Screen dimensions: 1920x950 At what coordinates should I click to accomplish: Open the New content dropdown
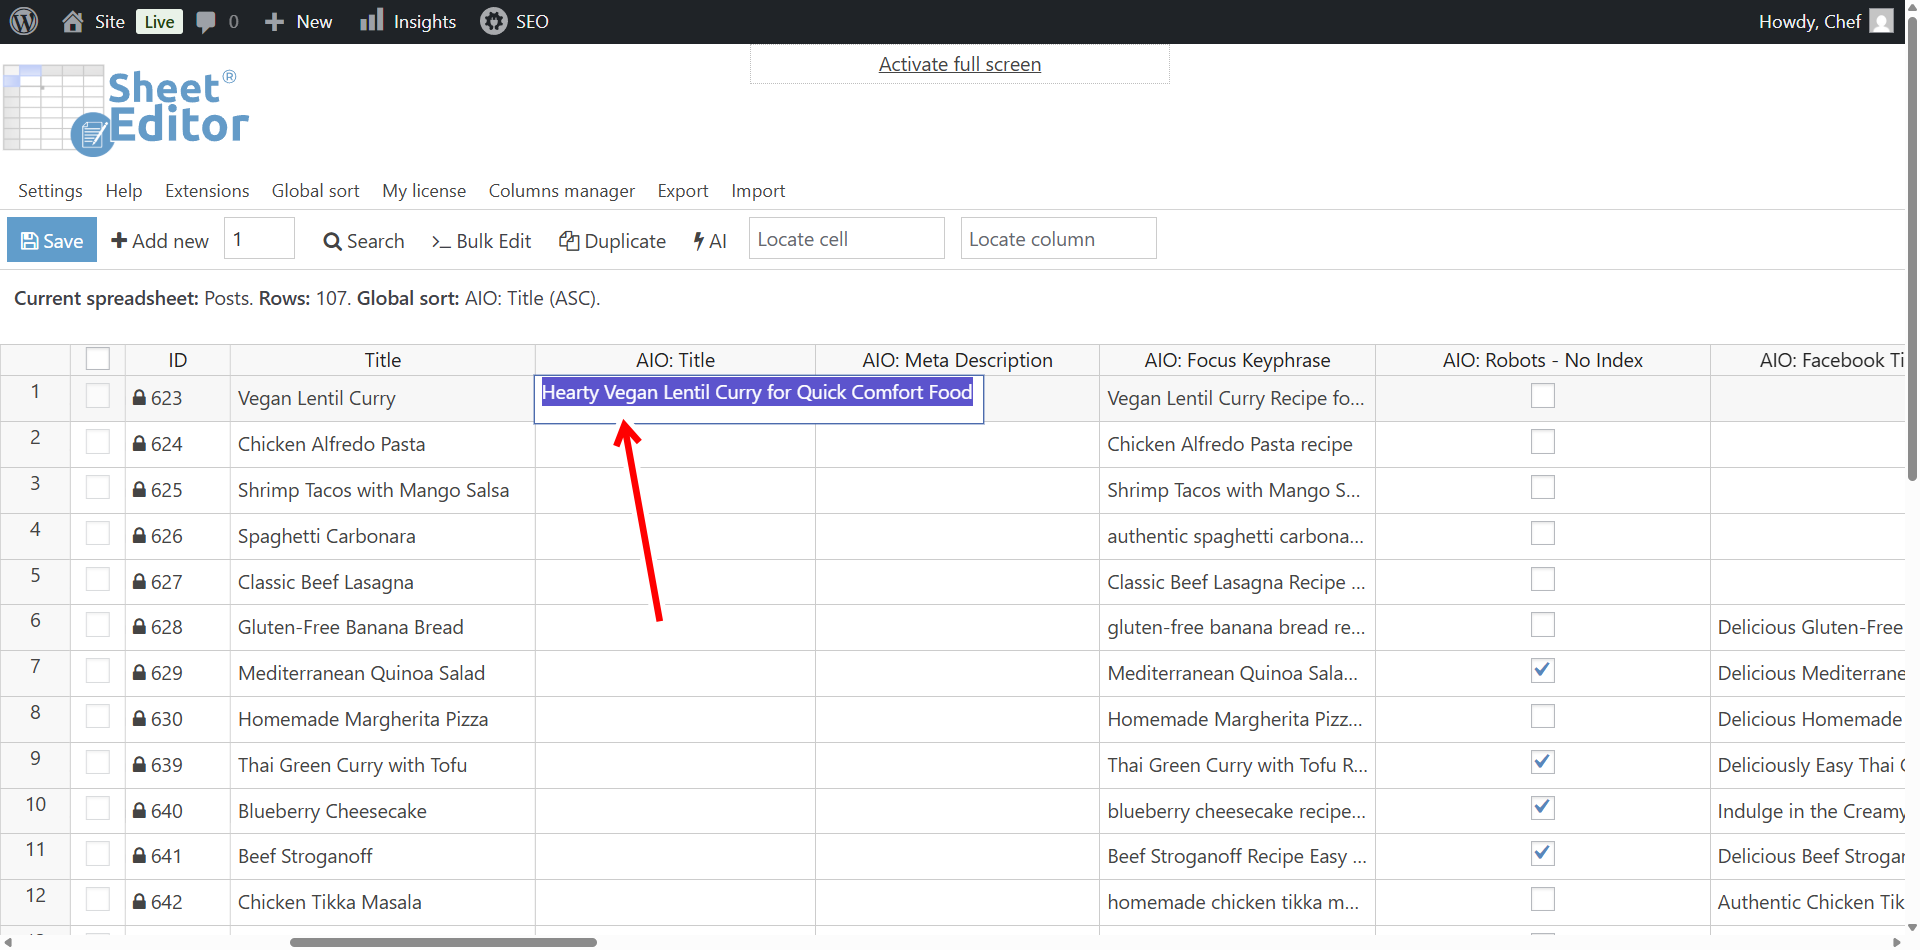298,21
